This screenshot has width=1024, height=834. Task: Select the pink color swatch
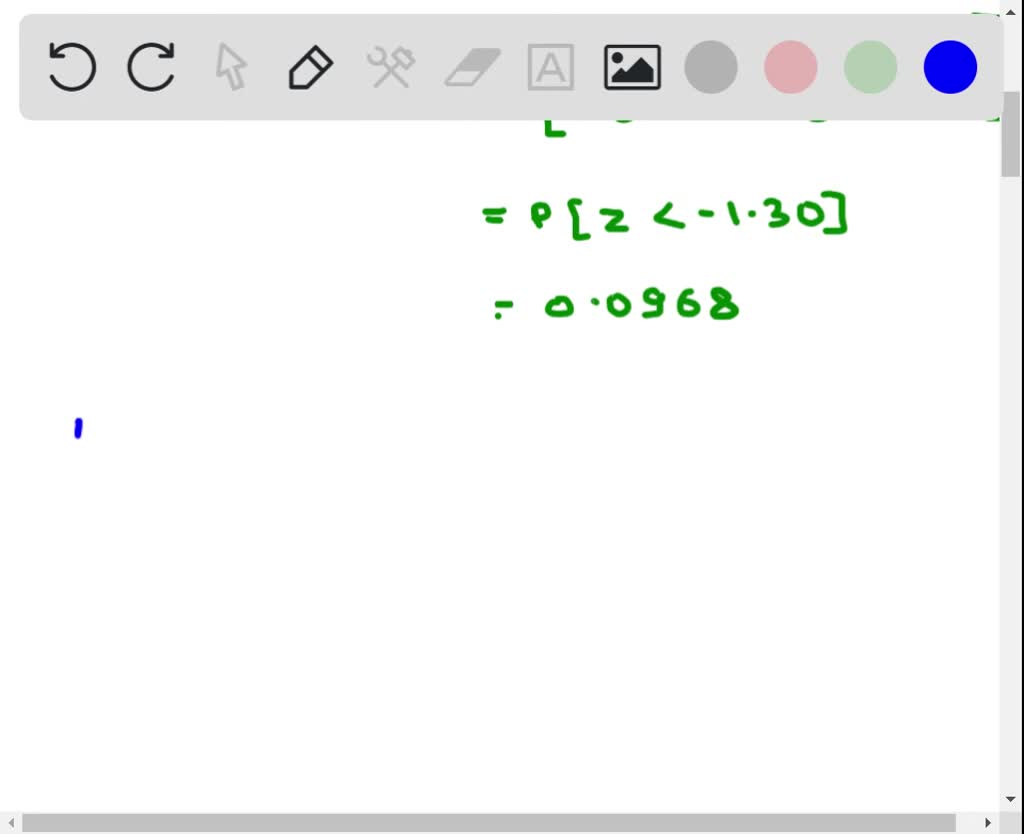[790, 67]
